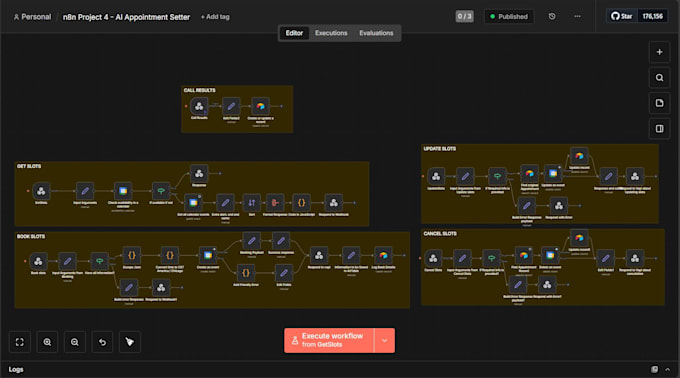Image resolution: width=680 pixels, height=378 pixels.
Task: Select Cancel Slots webhook trigger node
Action: [433, 258]
